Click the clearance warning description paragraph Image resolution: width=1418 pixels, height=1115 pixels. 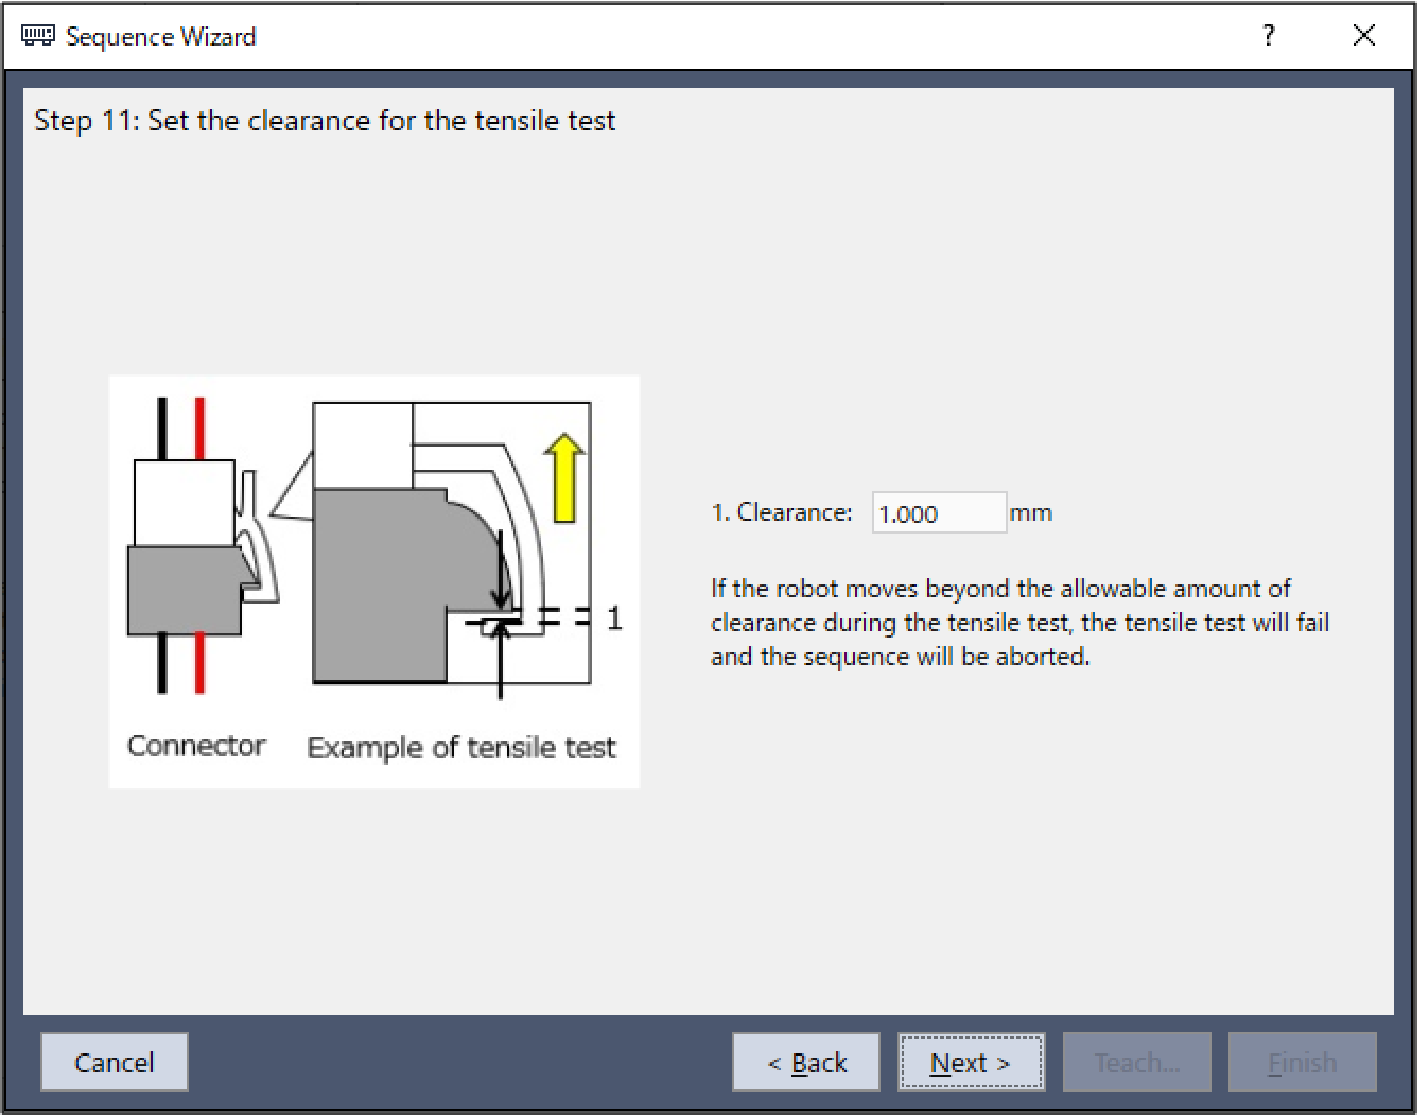point(1019,622)
